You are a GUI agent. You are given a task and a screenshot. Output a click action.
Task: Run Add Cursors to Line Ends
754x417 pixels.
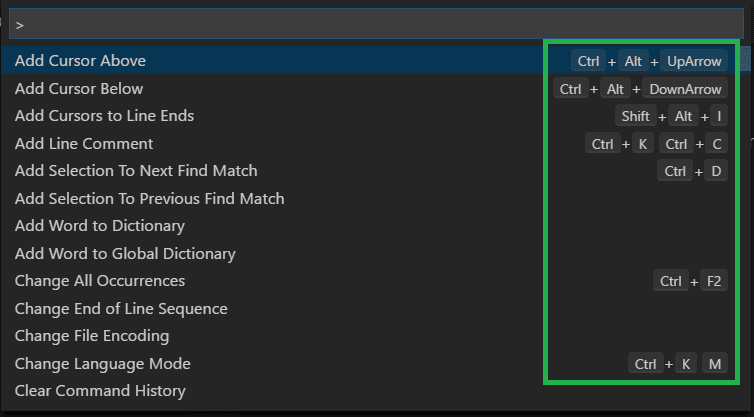click(x=104, y=116)
